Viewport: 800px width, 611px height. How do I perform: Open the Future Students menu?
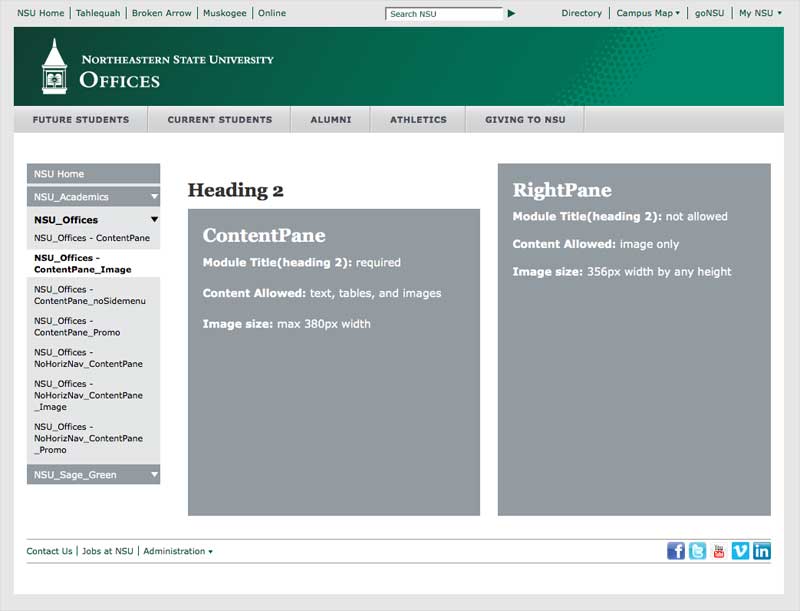pyautogui.click(x=81, y=119)
